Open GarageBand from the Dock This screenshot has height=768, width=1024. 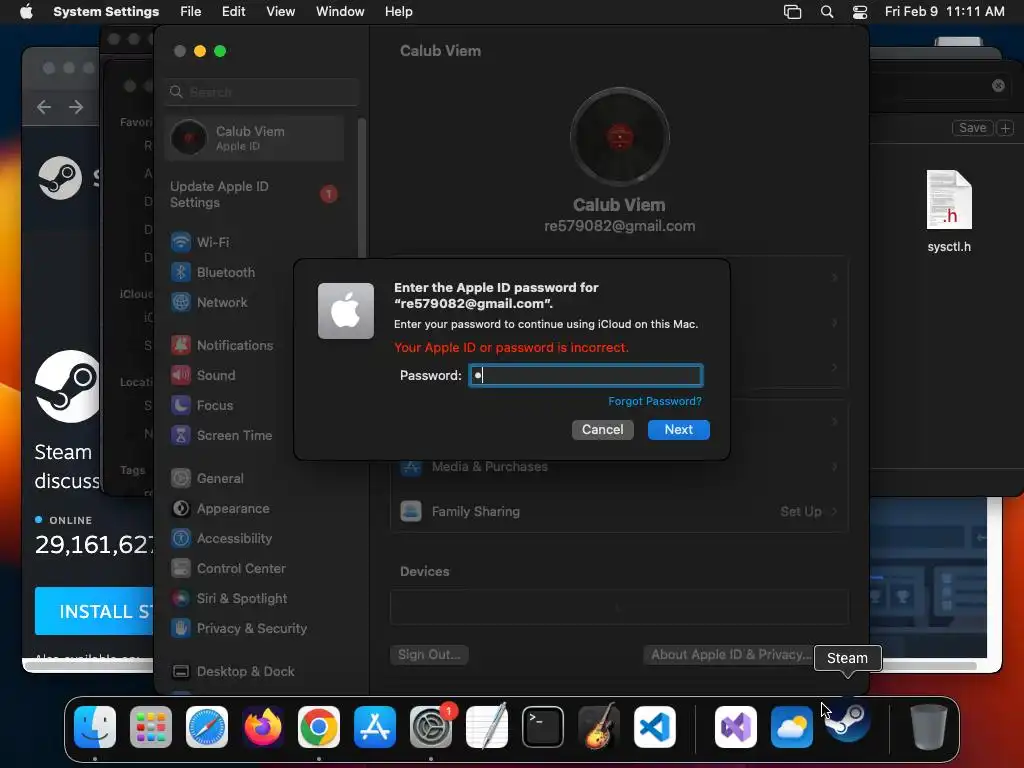(599, 727)
